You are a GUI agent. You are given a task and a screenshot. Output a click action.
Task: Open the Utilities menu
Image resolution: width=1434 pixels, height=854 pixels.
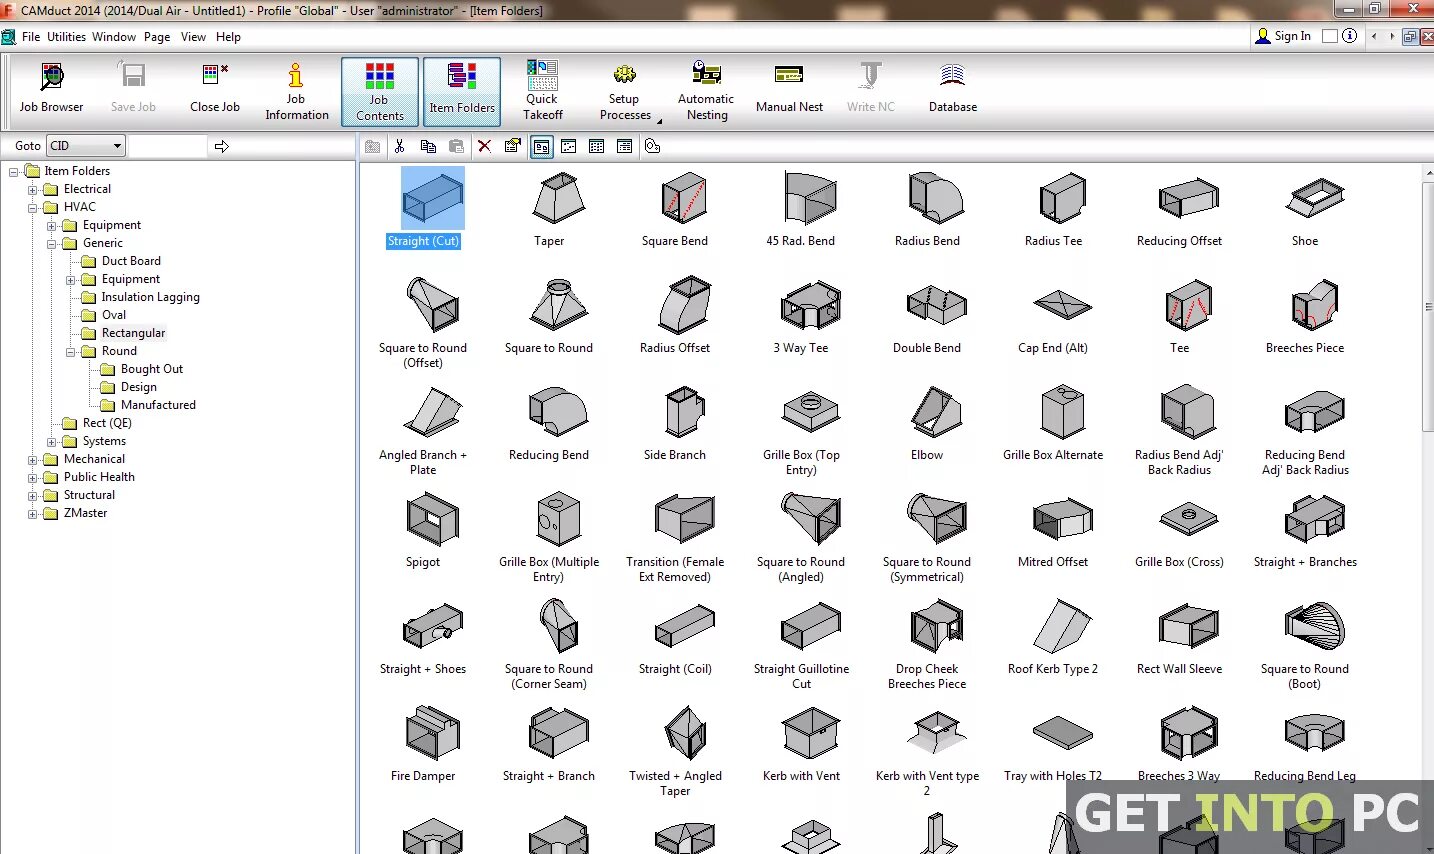(x=66, y=37)
